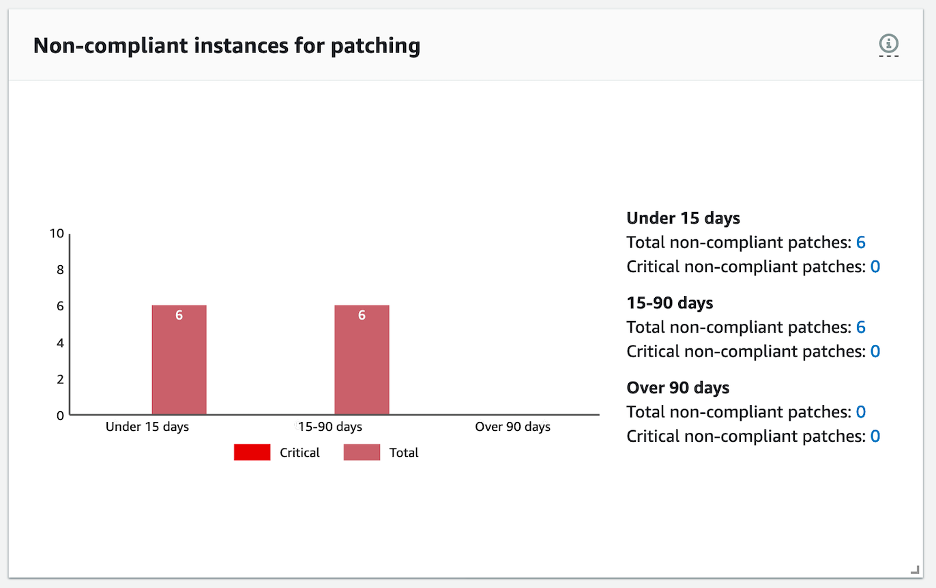
Task: Open the info tooltip for this widget
Action: (x=888, y=44)
